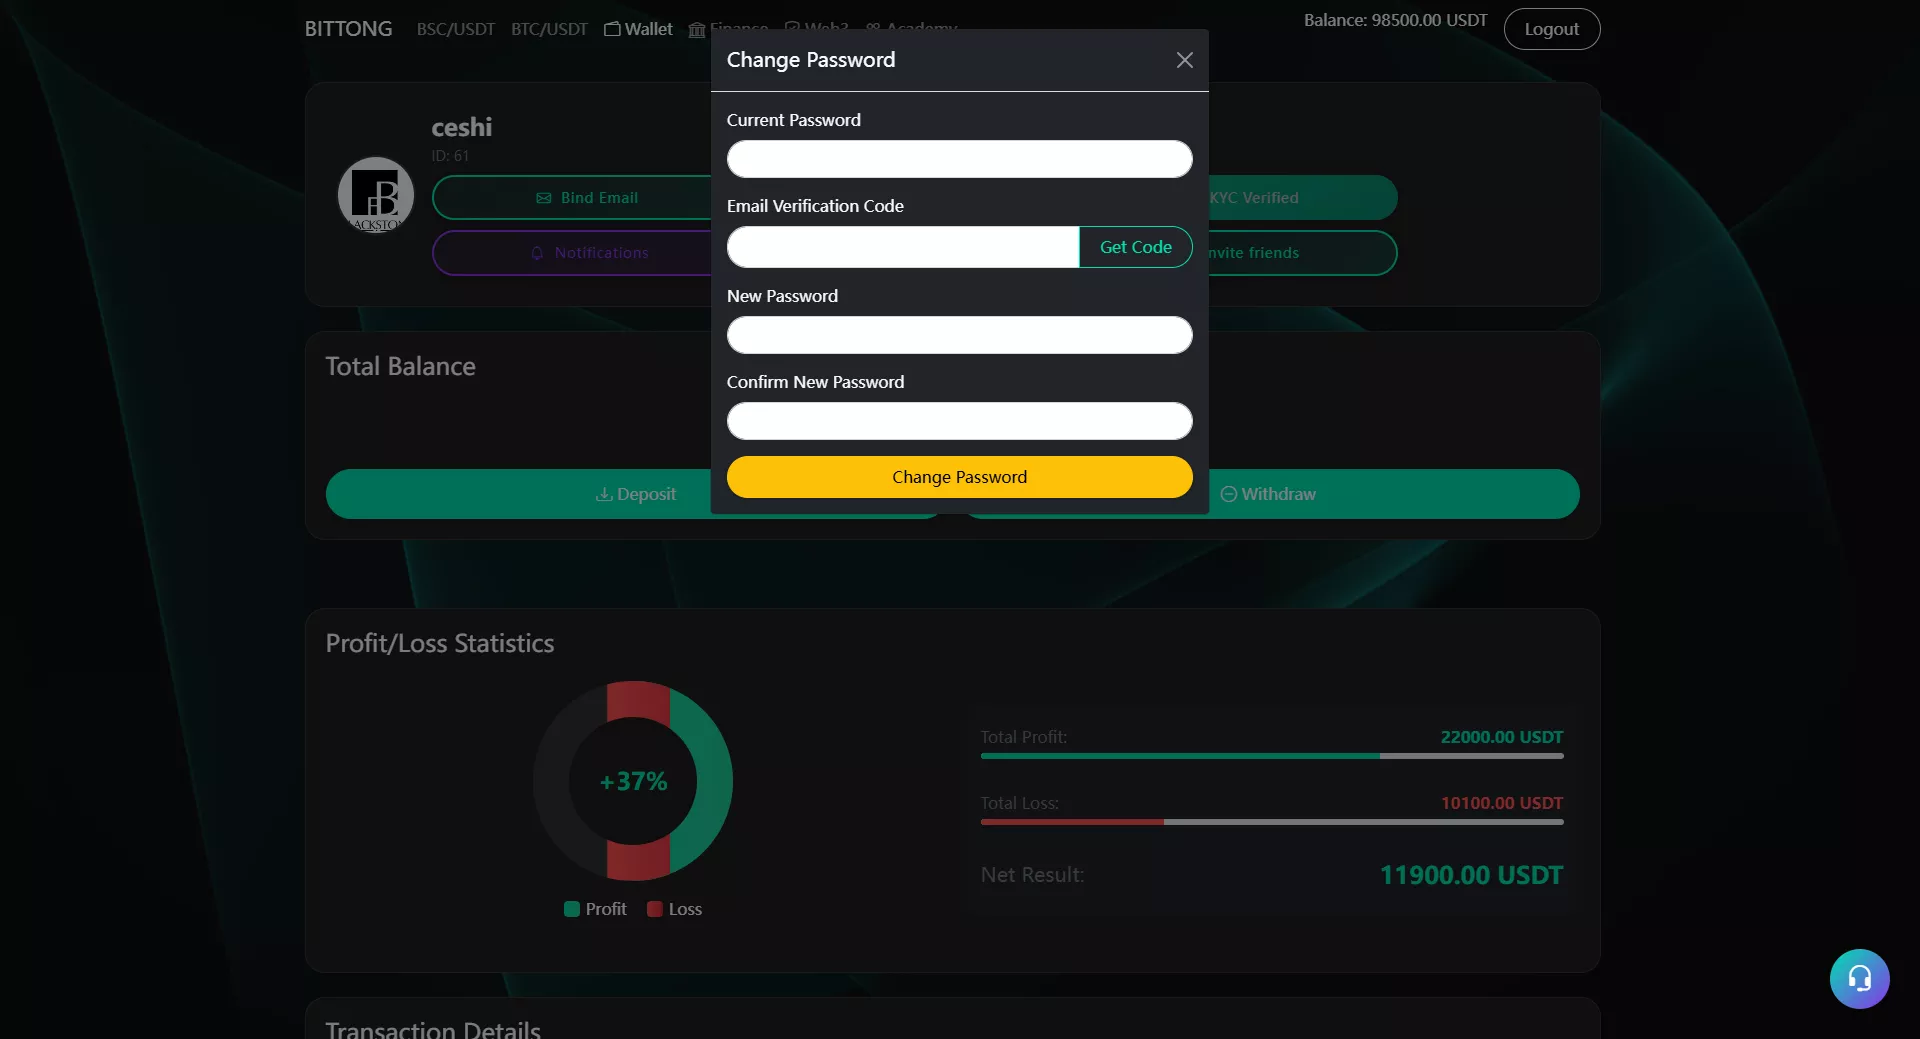Open the Wallet menu item
Screen dimensions: 1920x1039
[639, 29]
